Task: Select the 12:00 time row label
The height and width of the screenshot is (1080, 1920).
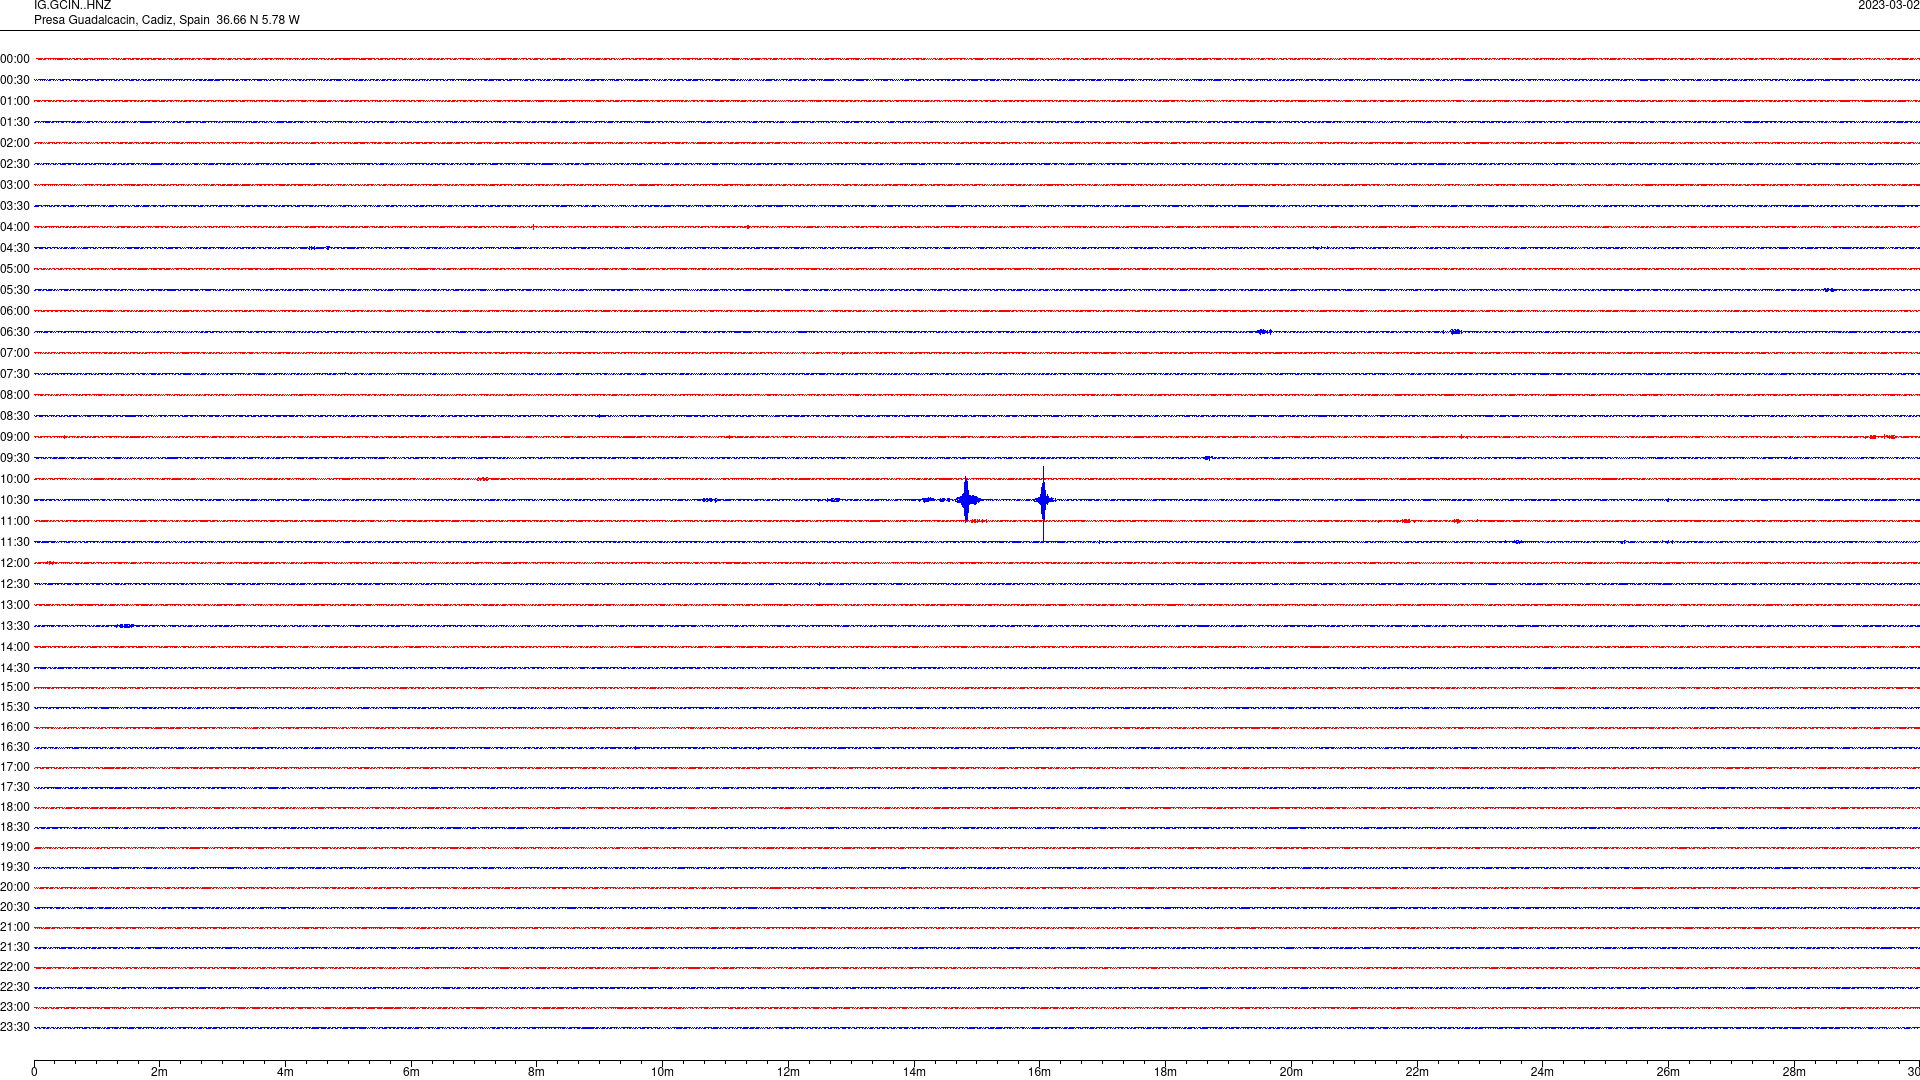Action: coord(15,563)
